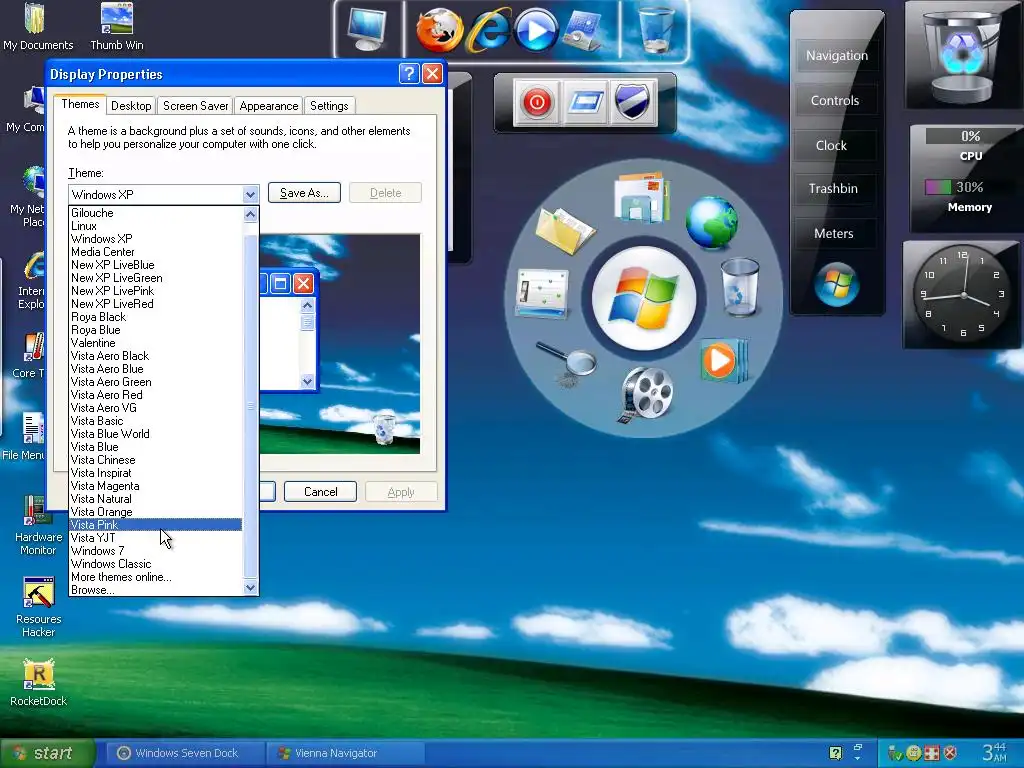Choose Media Center theme from list
Image resolution: width=1024 pixels, height=768 pixels.
tap(155, 251)
